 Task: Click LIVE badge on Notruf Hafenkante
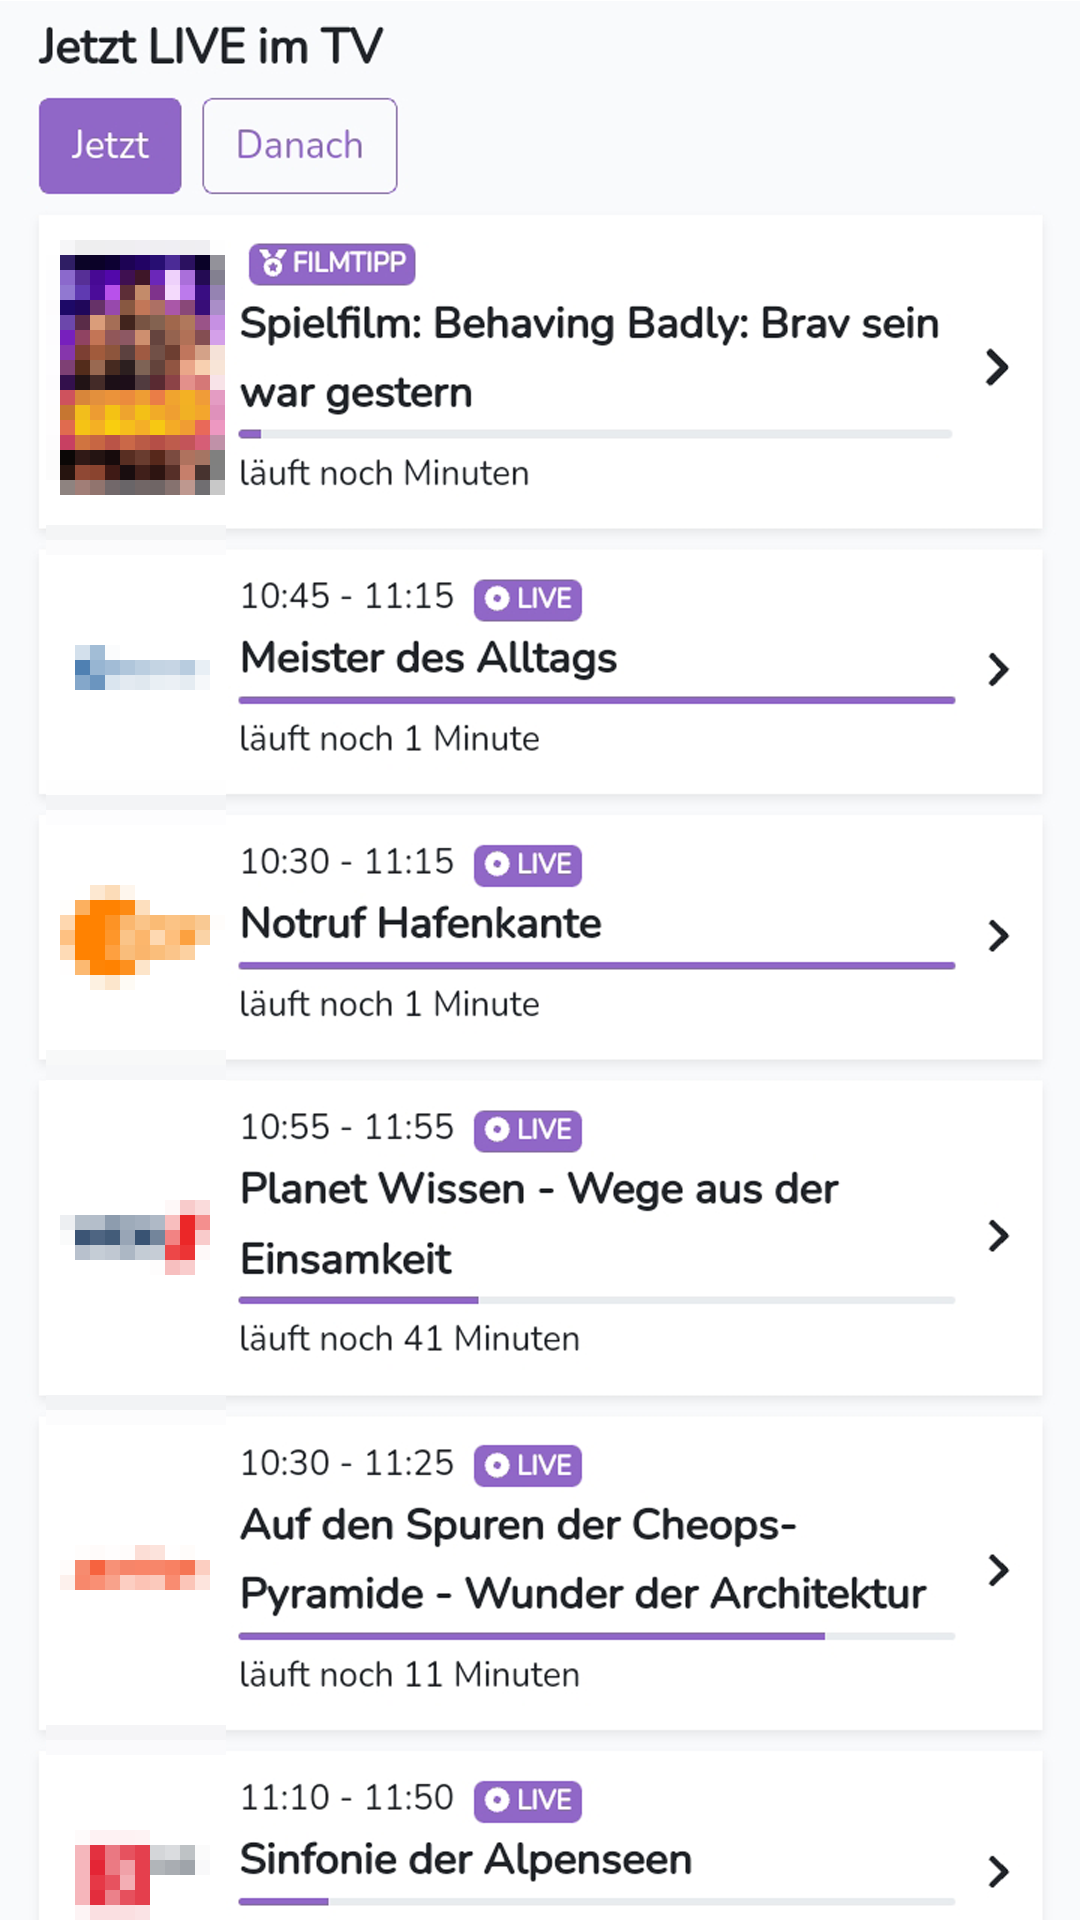pyautogui.click(x=528, y=865)
